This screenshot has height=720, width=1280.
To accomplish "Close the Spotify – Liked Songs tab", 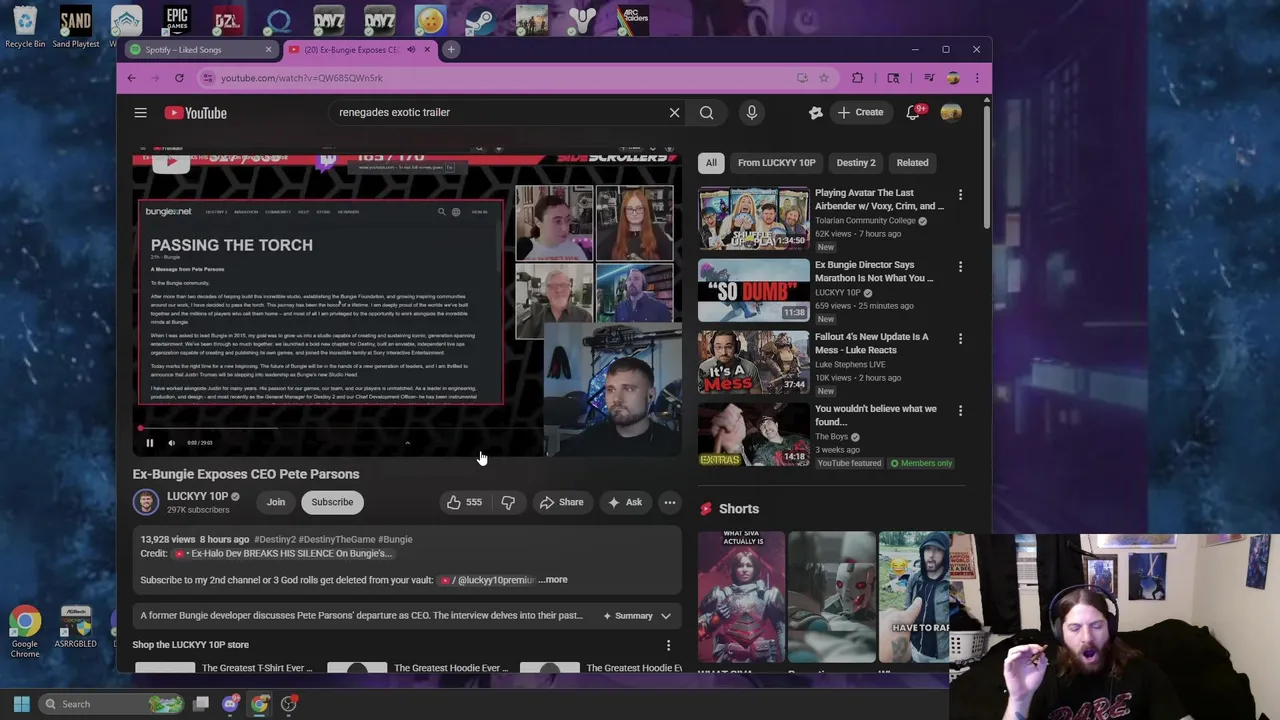I will [268, 50].
